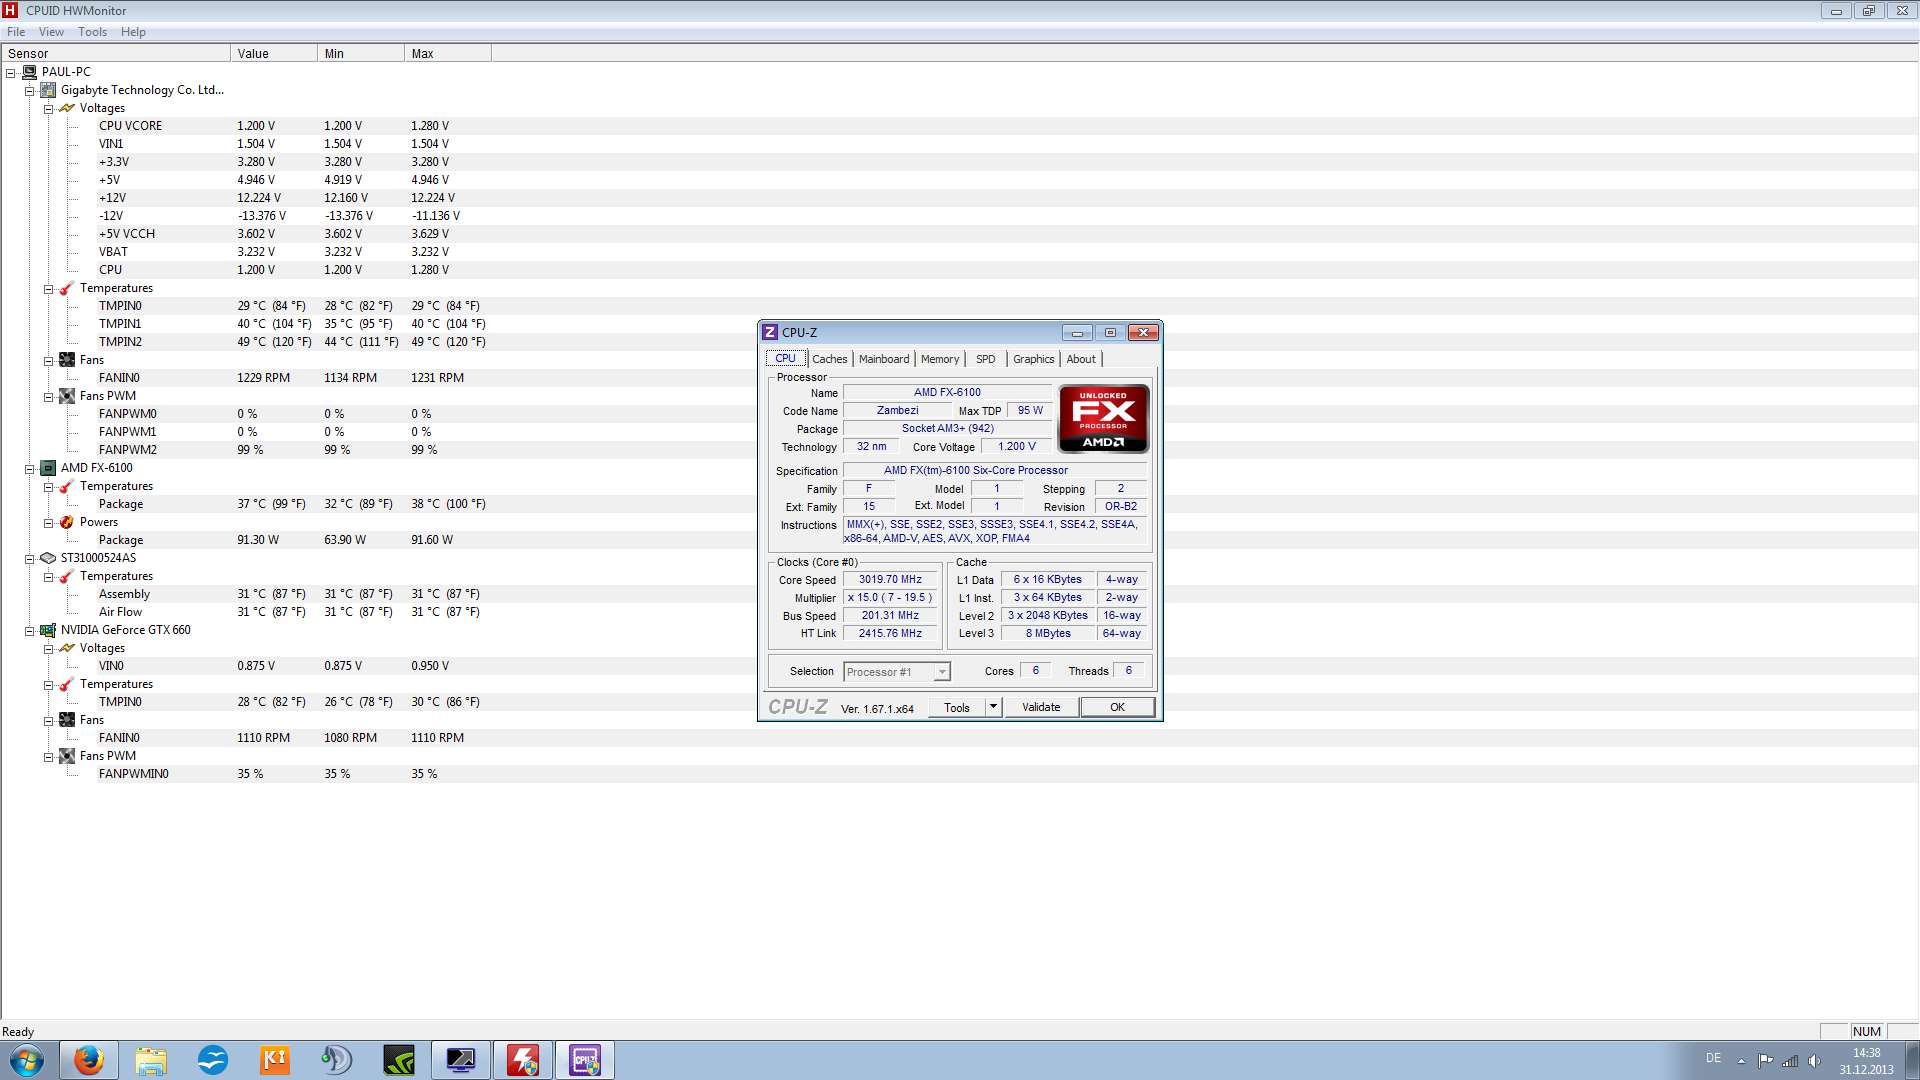Click the Gigabyte motherboard icon
This screenshot has width=1920, height=1080.
(48, 90)
